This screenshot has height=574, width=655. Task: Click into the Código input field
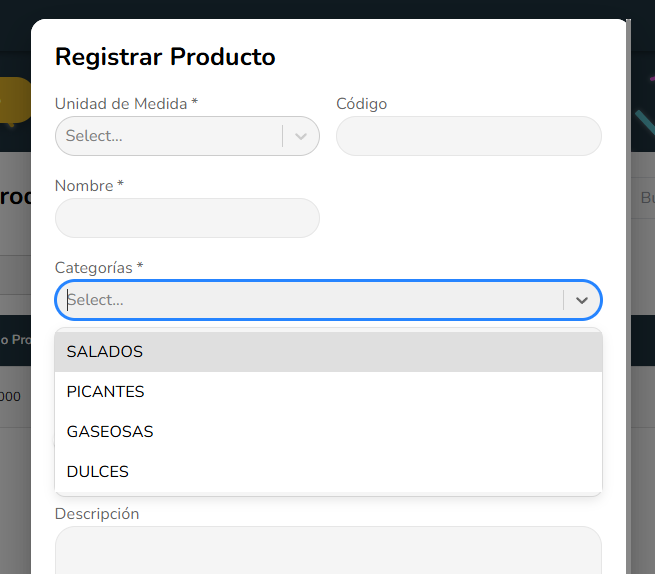[x=468, y=136]
